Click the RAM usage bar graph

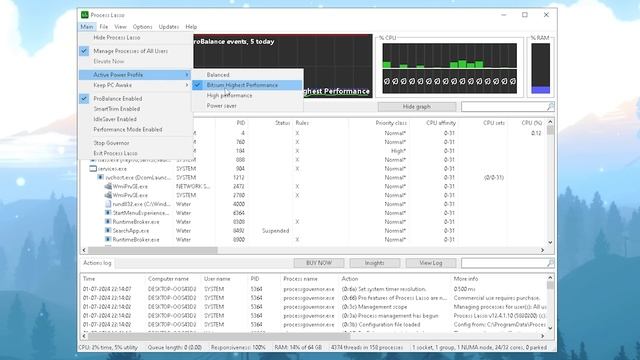540,69
